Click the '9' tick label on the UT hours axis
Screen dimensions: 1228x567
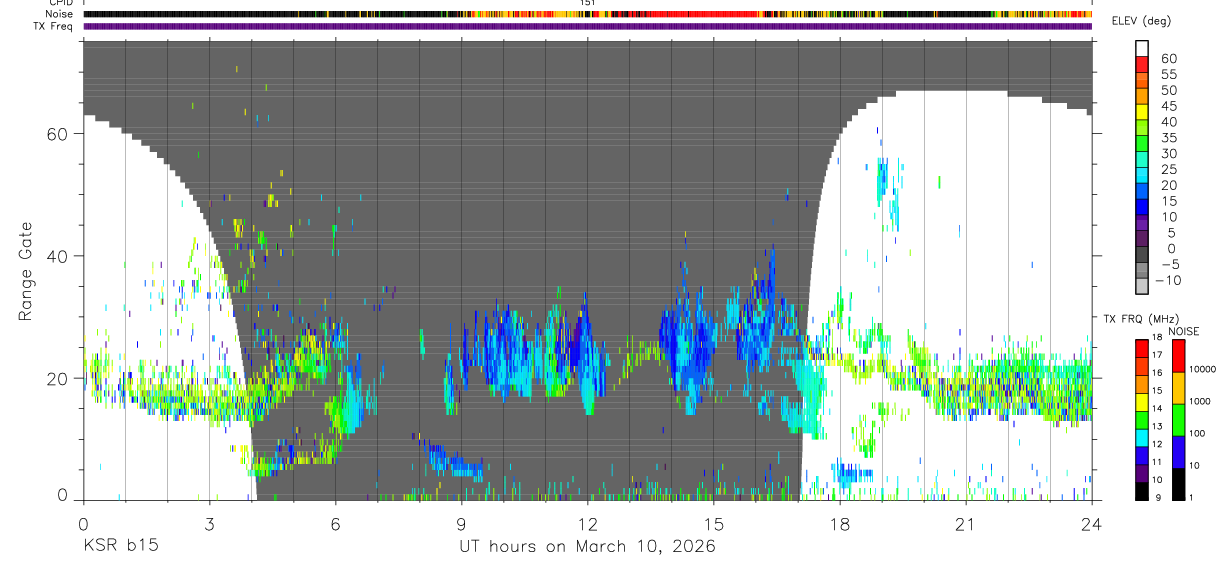coord(462,524)
